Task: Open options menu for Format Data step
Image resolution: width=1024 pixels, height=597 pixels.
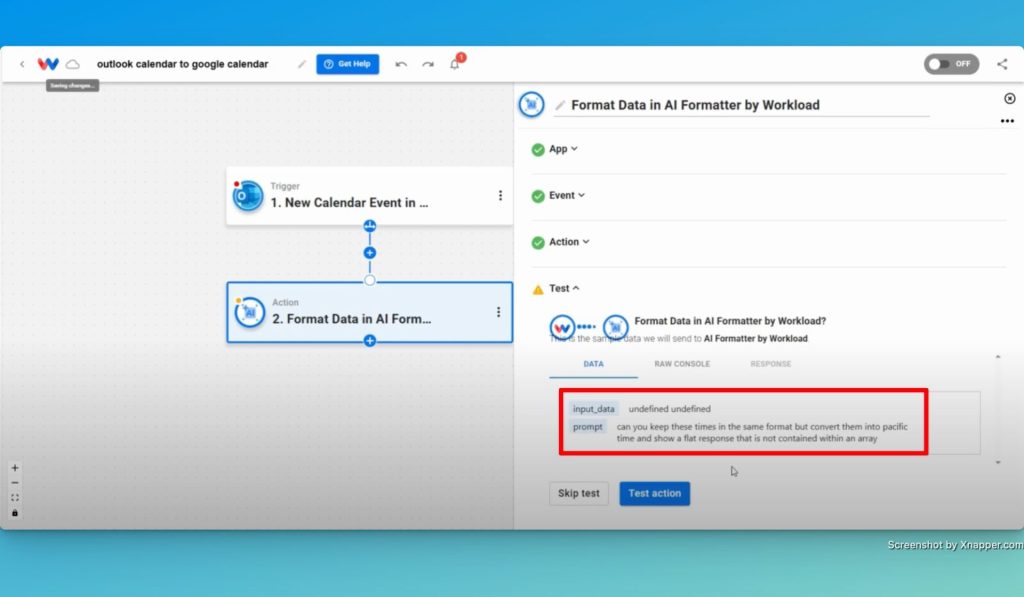Action: pos(498,312)
